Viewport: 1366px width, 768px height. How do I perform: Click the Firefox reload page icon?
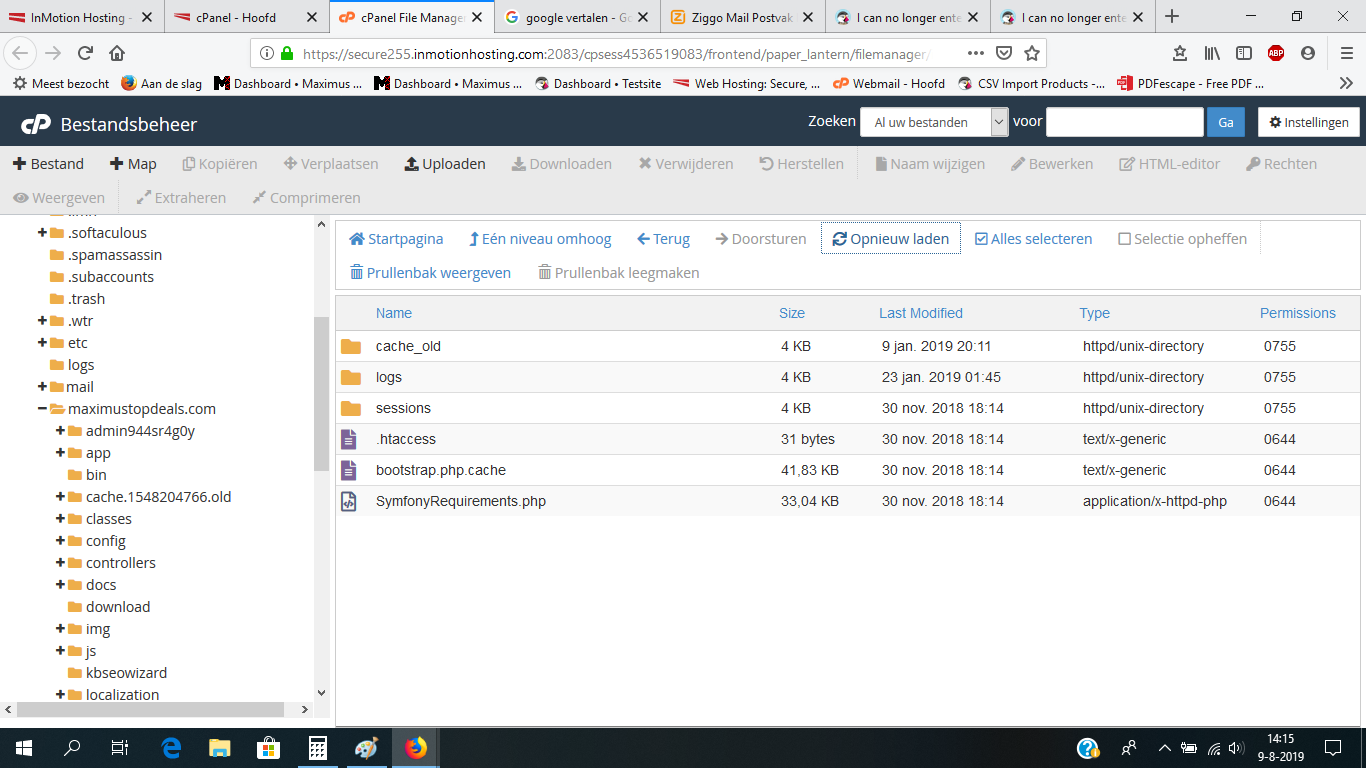pos(86,53)
